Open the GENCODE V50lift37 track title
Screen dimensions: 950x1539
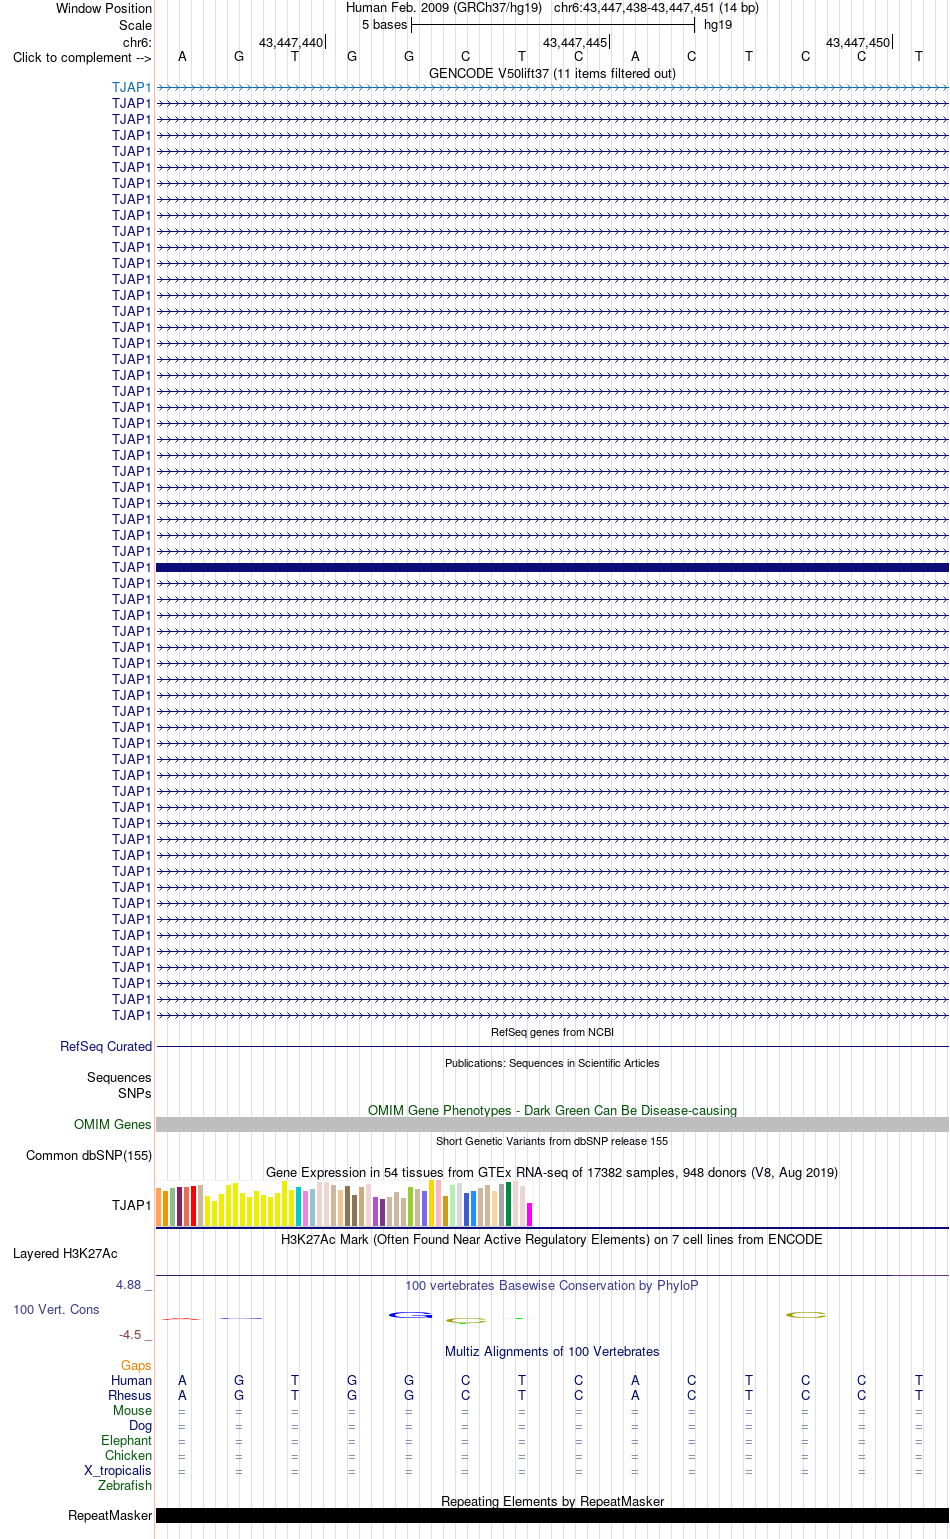click(x=552, y=73)
